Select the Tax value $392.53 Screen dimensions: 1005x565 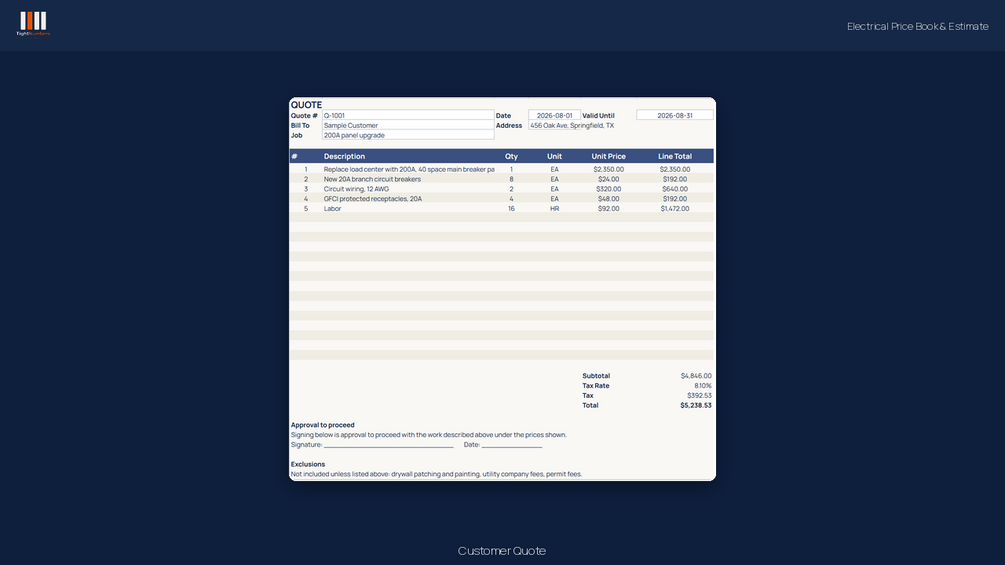click(x=699, y=395)
